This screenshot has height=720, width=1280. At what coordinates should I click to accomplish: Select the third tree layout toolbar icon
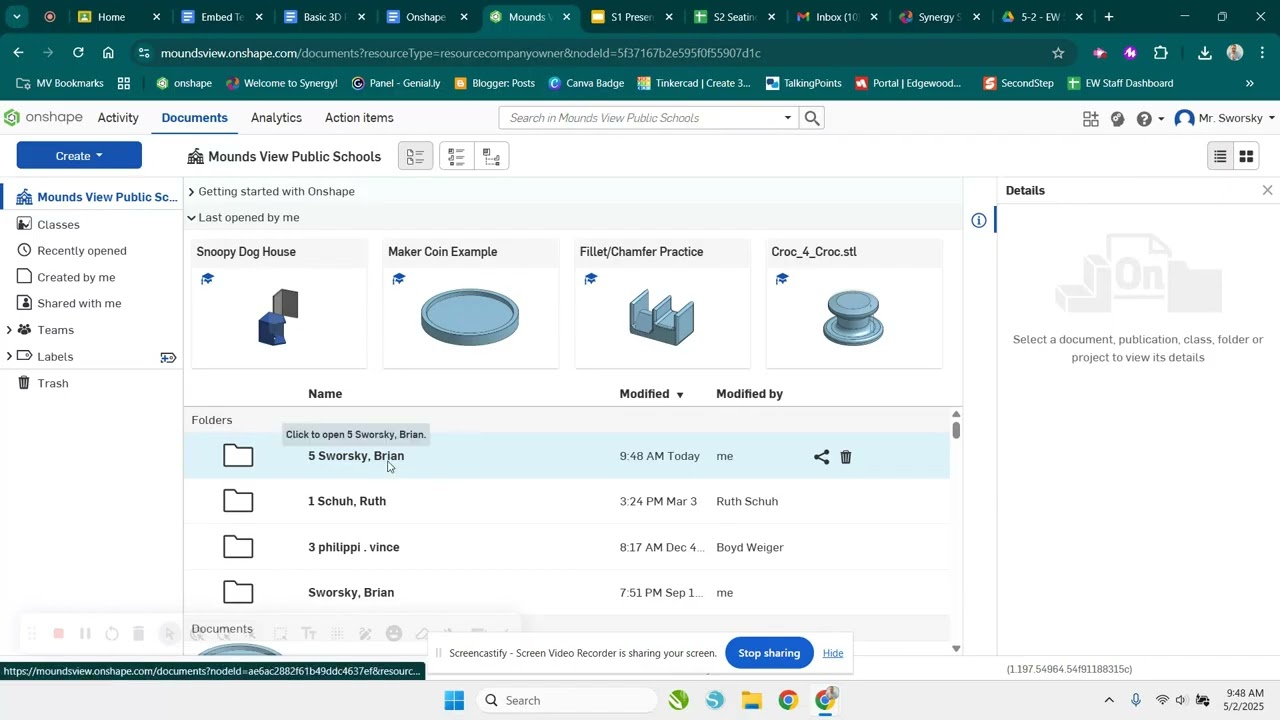(x=491, y=157)
